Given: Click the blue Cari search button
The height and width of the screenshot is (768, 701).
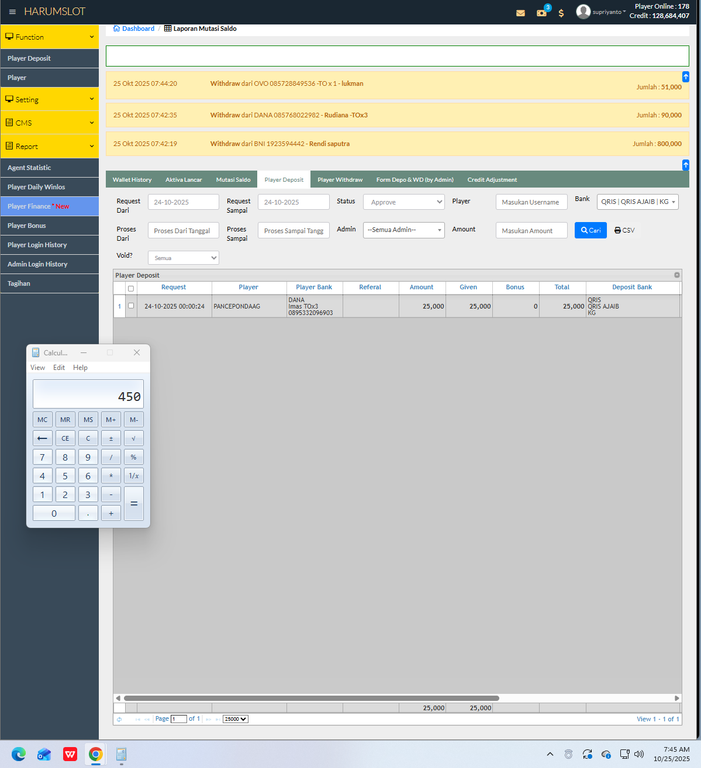Looking at the screenshot, I should pos(590,230).
